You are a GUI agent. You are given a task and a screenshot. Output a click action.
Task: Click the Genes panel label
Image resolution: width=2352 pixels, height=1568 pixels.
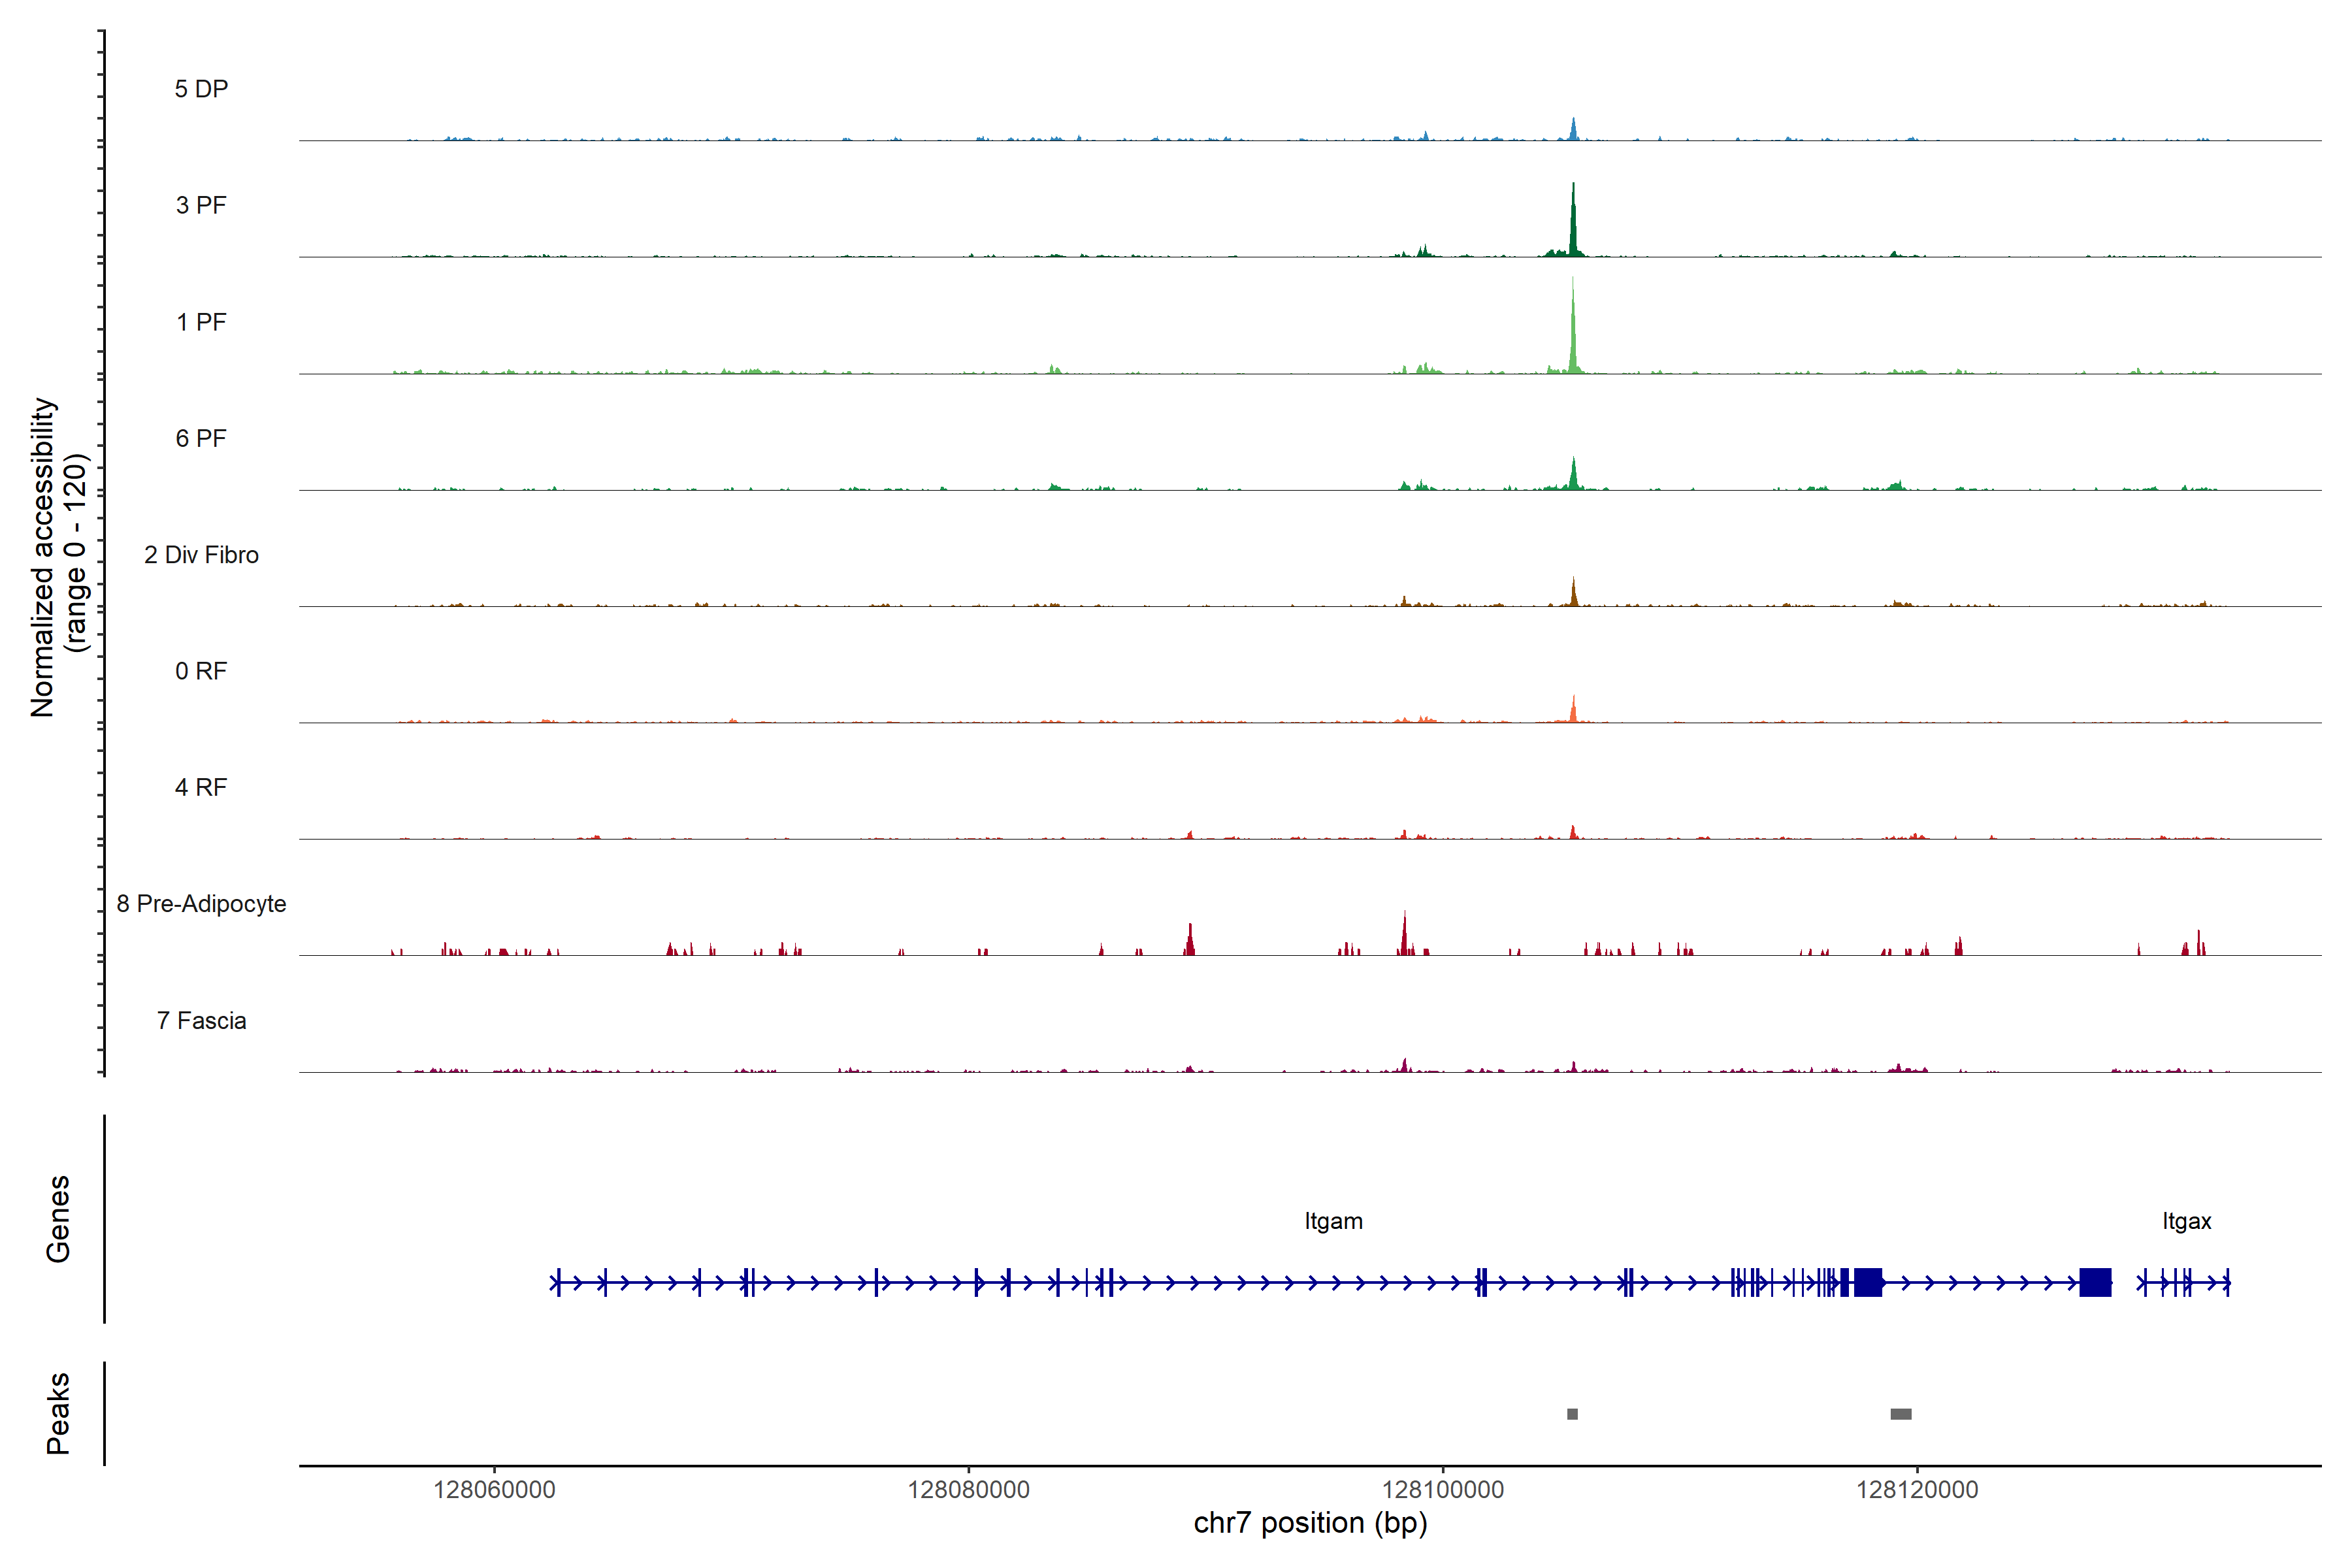58,1219
